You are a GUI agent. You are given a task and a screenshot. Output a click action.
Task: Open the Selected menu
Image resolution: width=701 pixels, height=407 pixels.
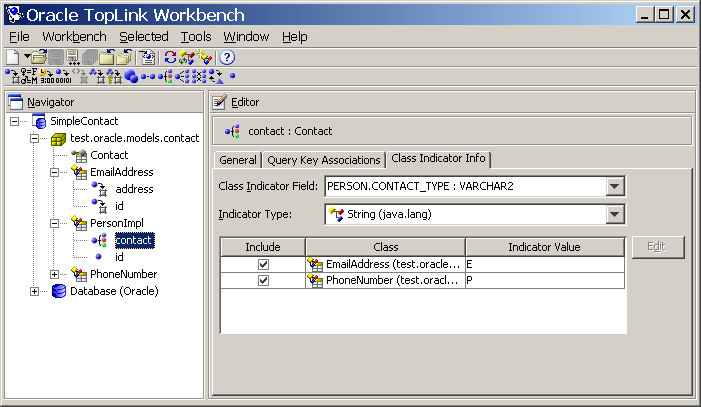coord(144,37)
